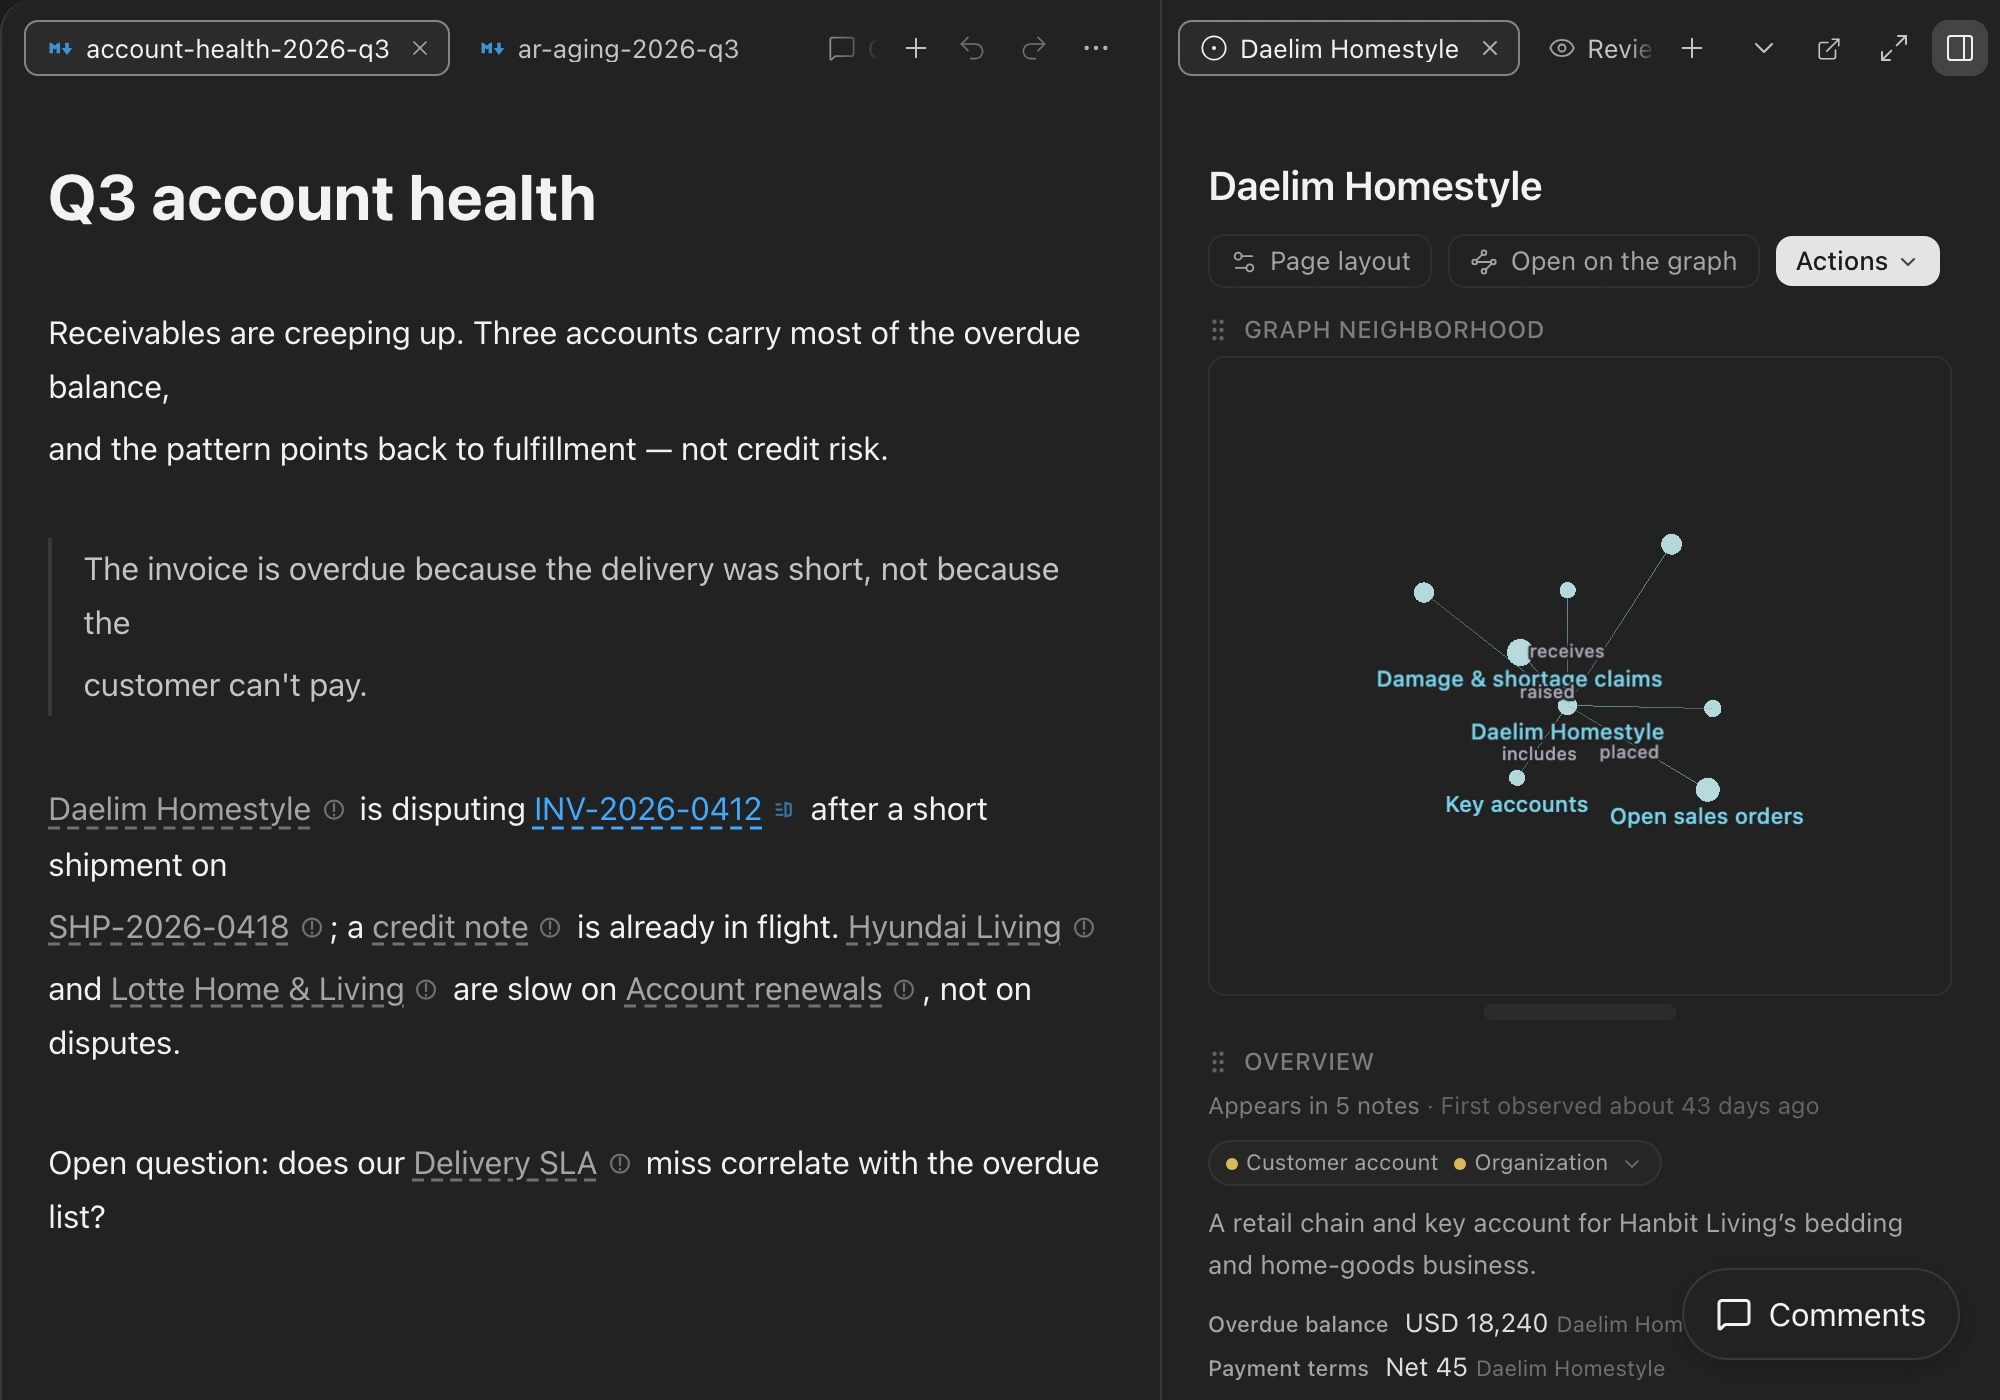Image resolution: width=2000 pixels, height=1400 pixels.
Task: Click the scrollbar below the graph
Action: (x=1580, y=1012)
